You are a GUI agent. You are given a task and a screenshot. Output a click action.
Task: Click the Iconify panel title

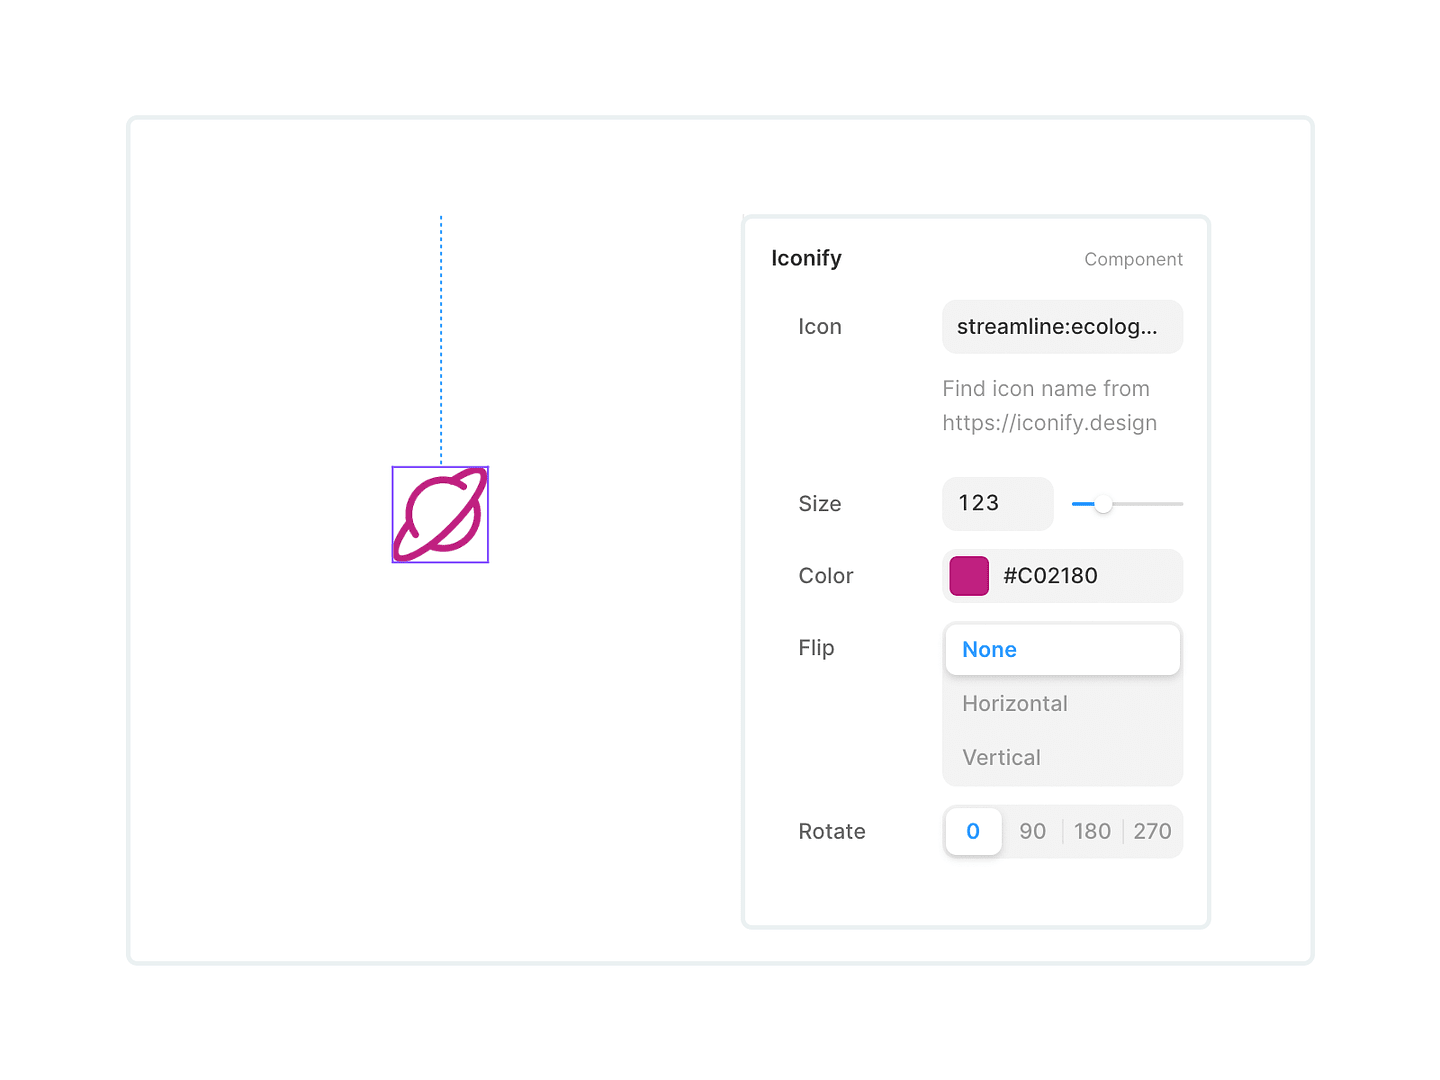pyautogui.click(x=806, y=258)
